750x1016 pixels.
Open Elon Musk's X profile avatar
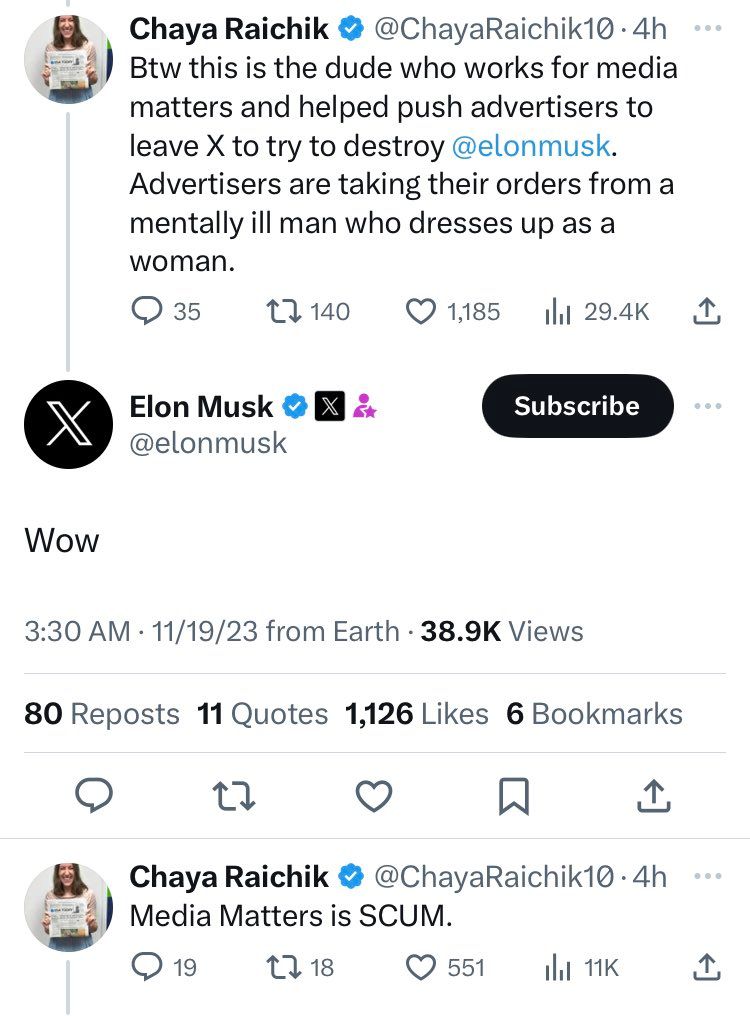[x=66, y=424]
